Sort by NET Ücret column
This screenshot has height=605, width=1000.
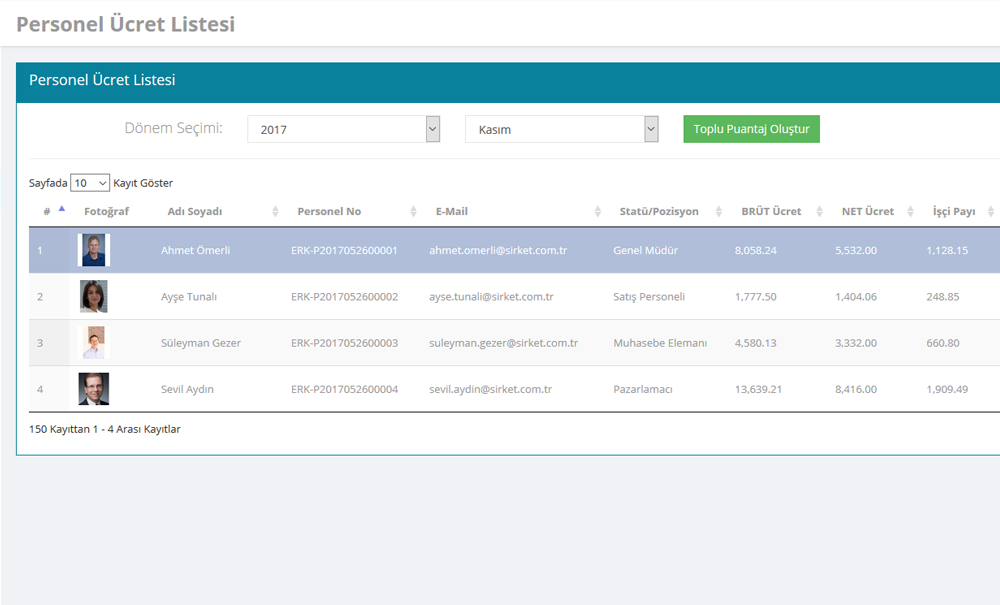(x=867, y=211)
